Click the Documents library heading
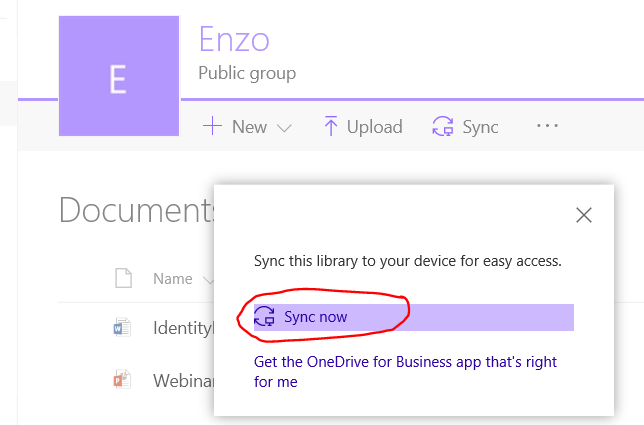 138,210
